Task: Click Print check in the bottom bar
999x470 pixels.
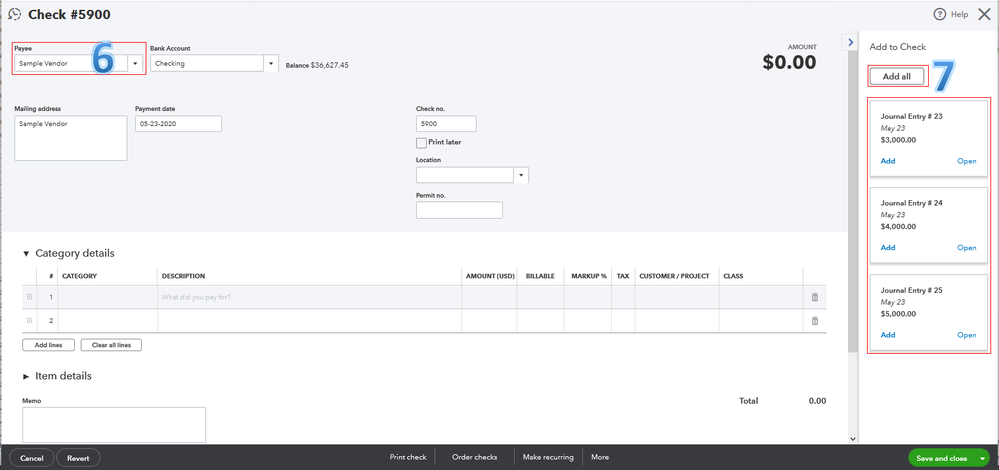Action: point(408,457)
